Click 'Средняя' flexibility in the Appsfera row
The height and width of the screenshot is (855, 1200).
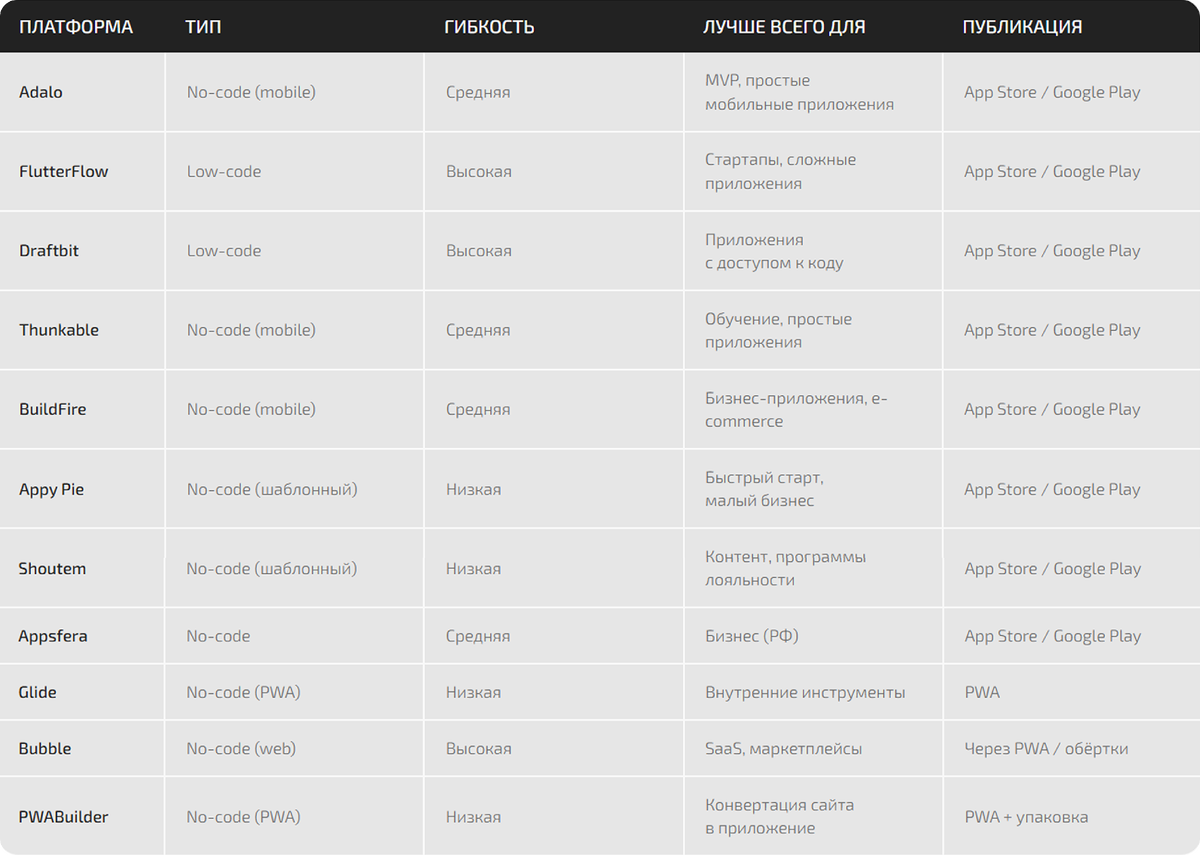(478, 636)
